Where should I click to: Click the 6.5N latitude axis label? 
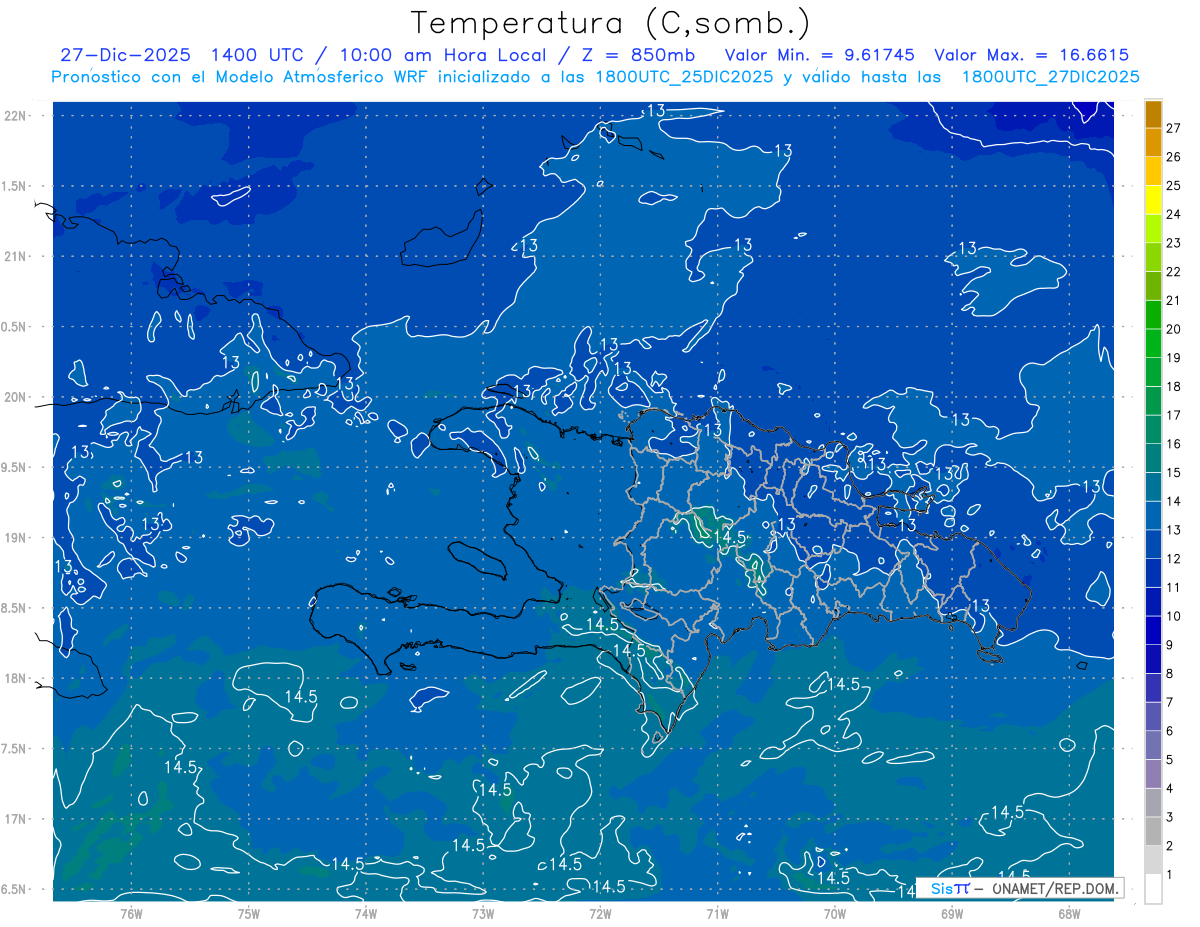tap(15, 889)
